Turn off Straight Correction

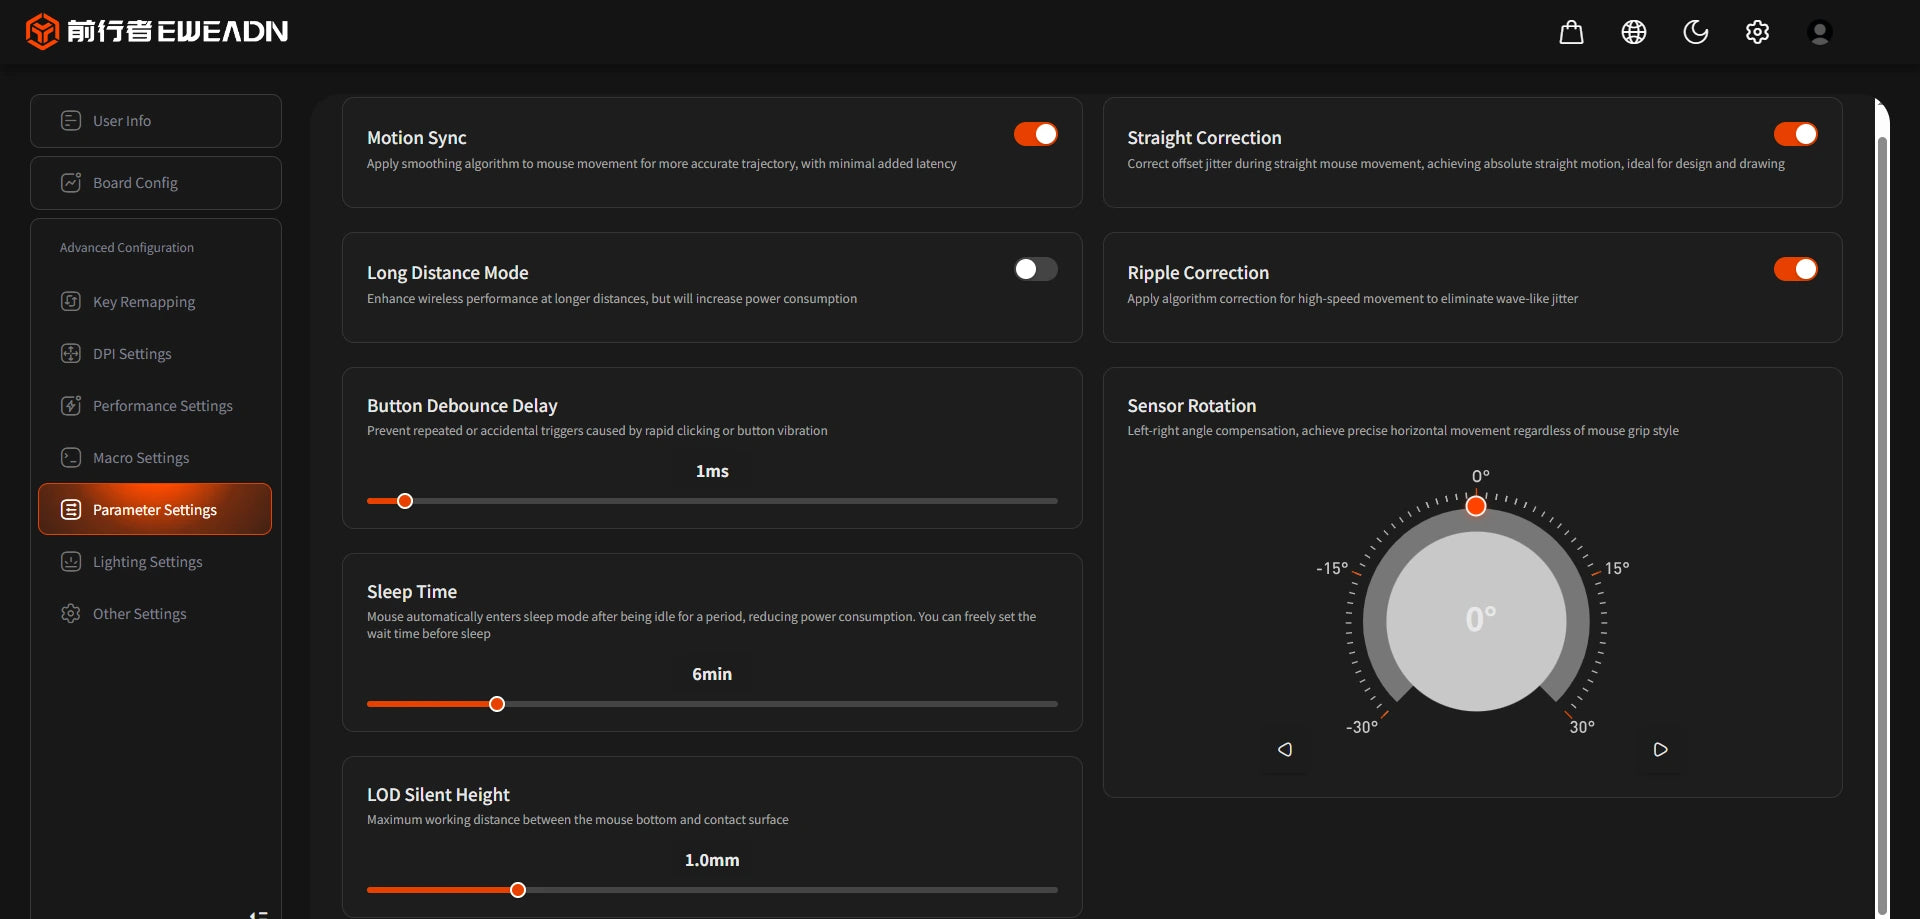1796,134
